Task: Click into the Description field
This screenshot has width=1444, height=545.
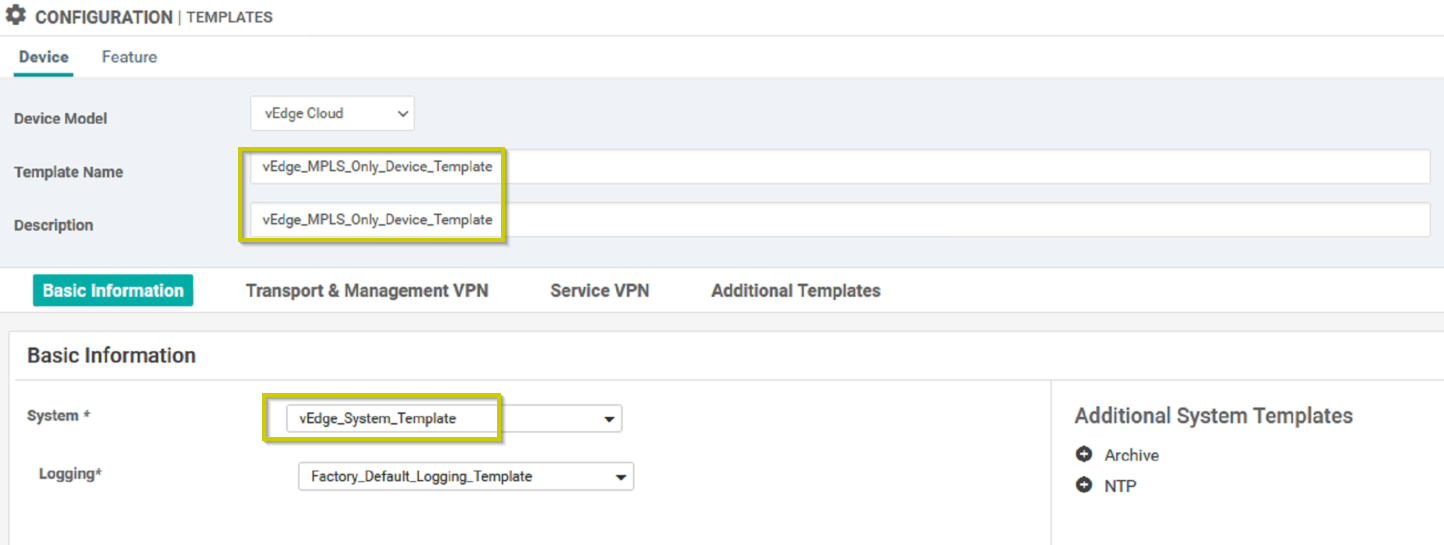Action: (840, 220)
